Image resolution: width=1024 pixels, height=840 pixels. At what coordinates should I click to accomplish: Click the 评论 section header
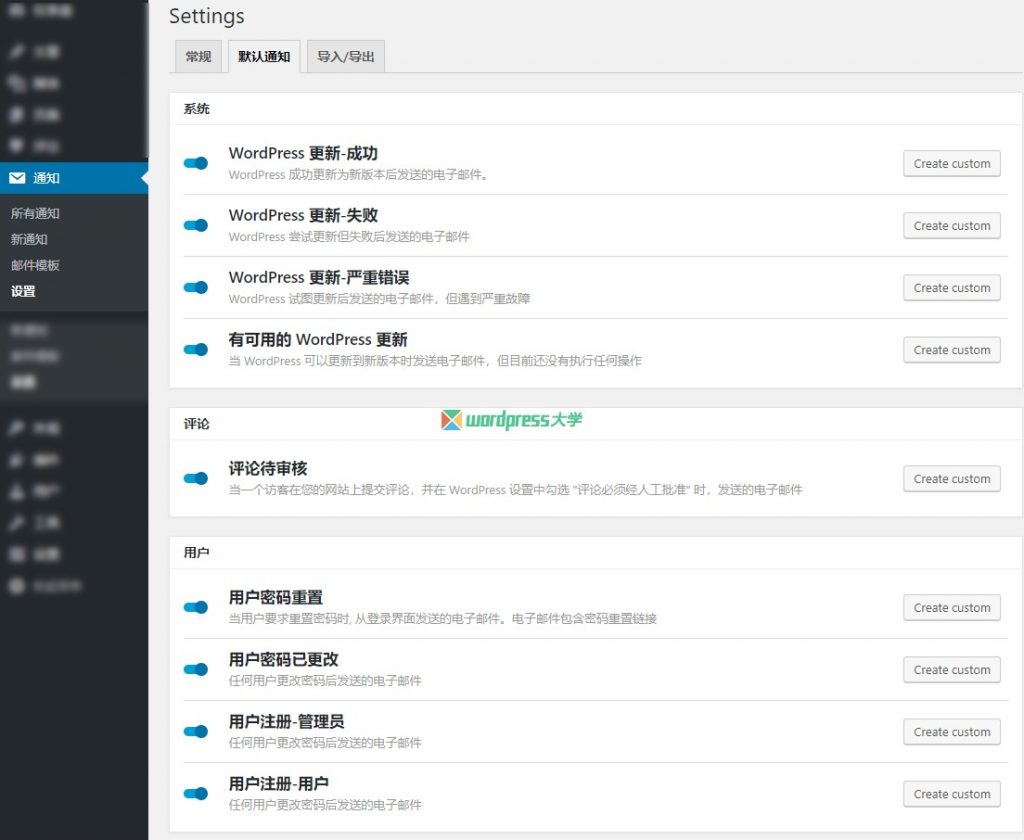tap(196, 423)
